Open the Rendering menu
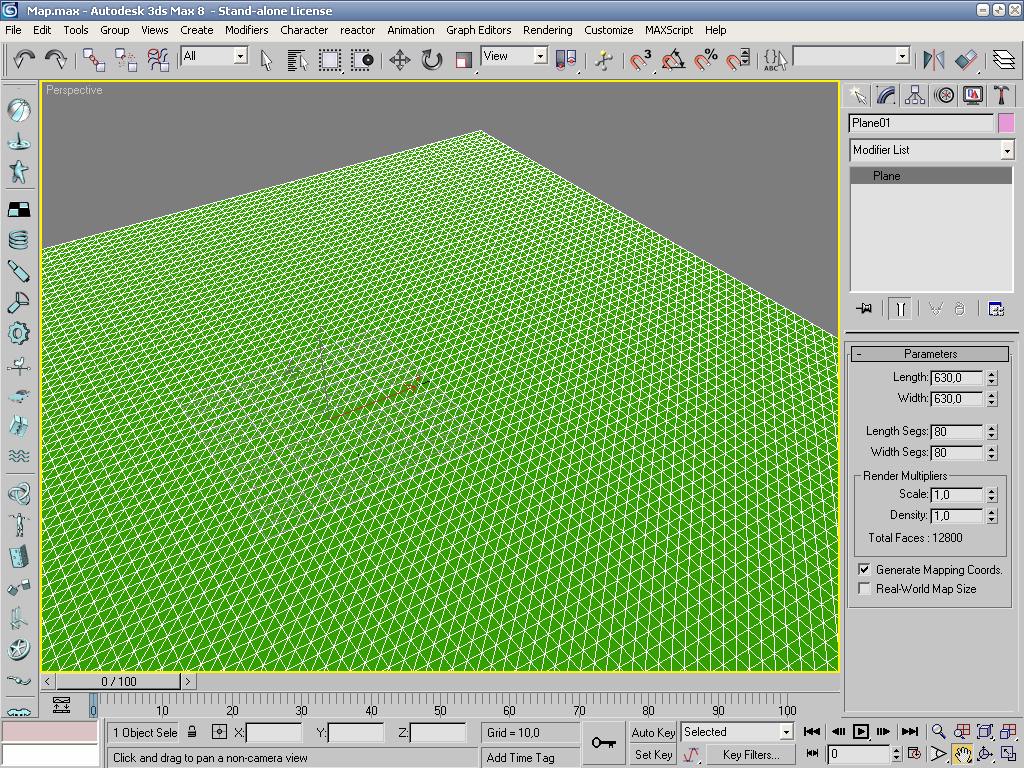The height and width of the screenshot is (768, 1024). point(547,30)
